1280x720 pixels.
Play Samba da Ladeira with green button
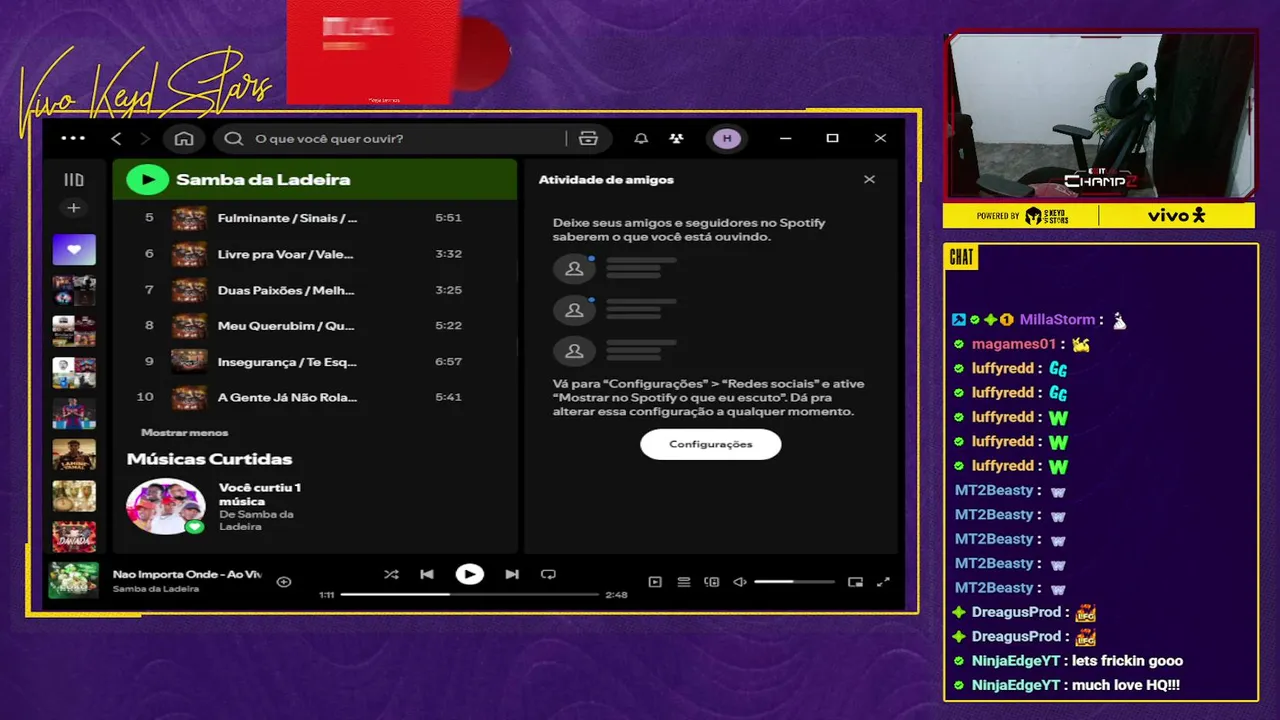coord(147,180)
